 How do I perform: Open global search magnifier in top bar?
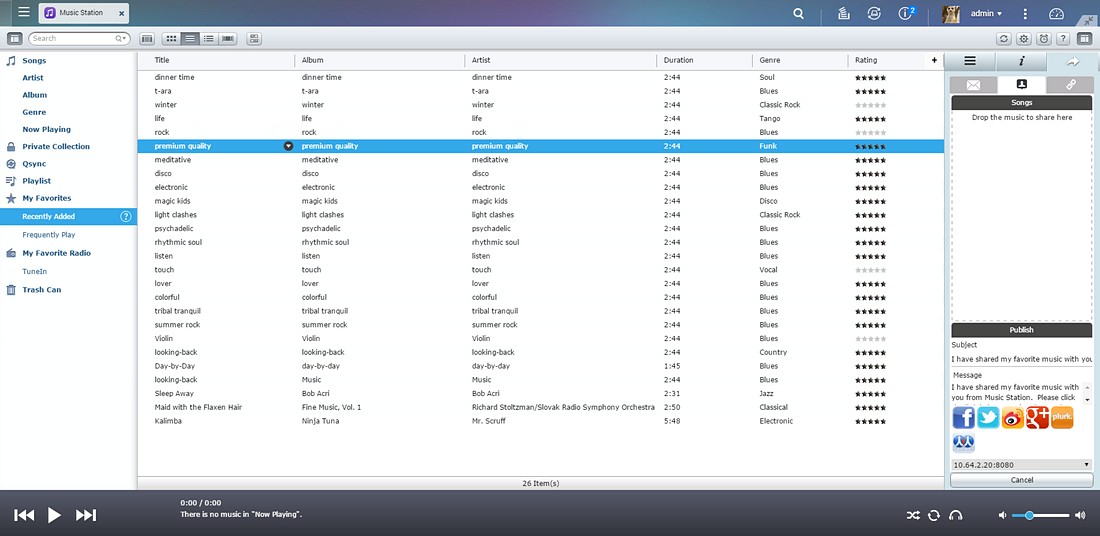tap(798, 13)
